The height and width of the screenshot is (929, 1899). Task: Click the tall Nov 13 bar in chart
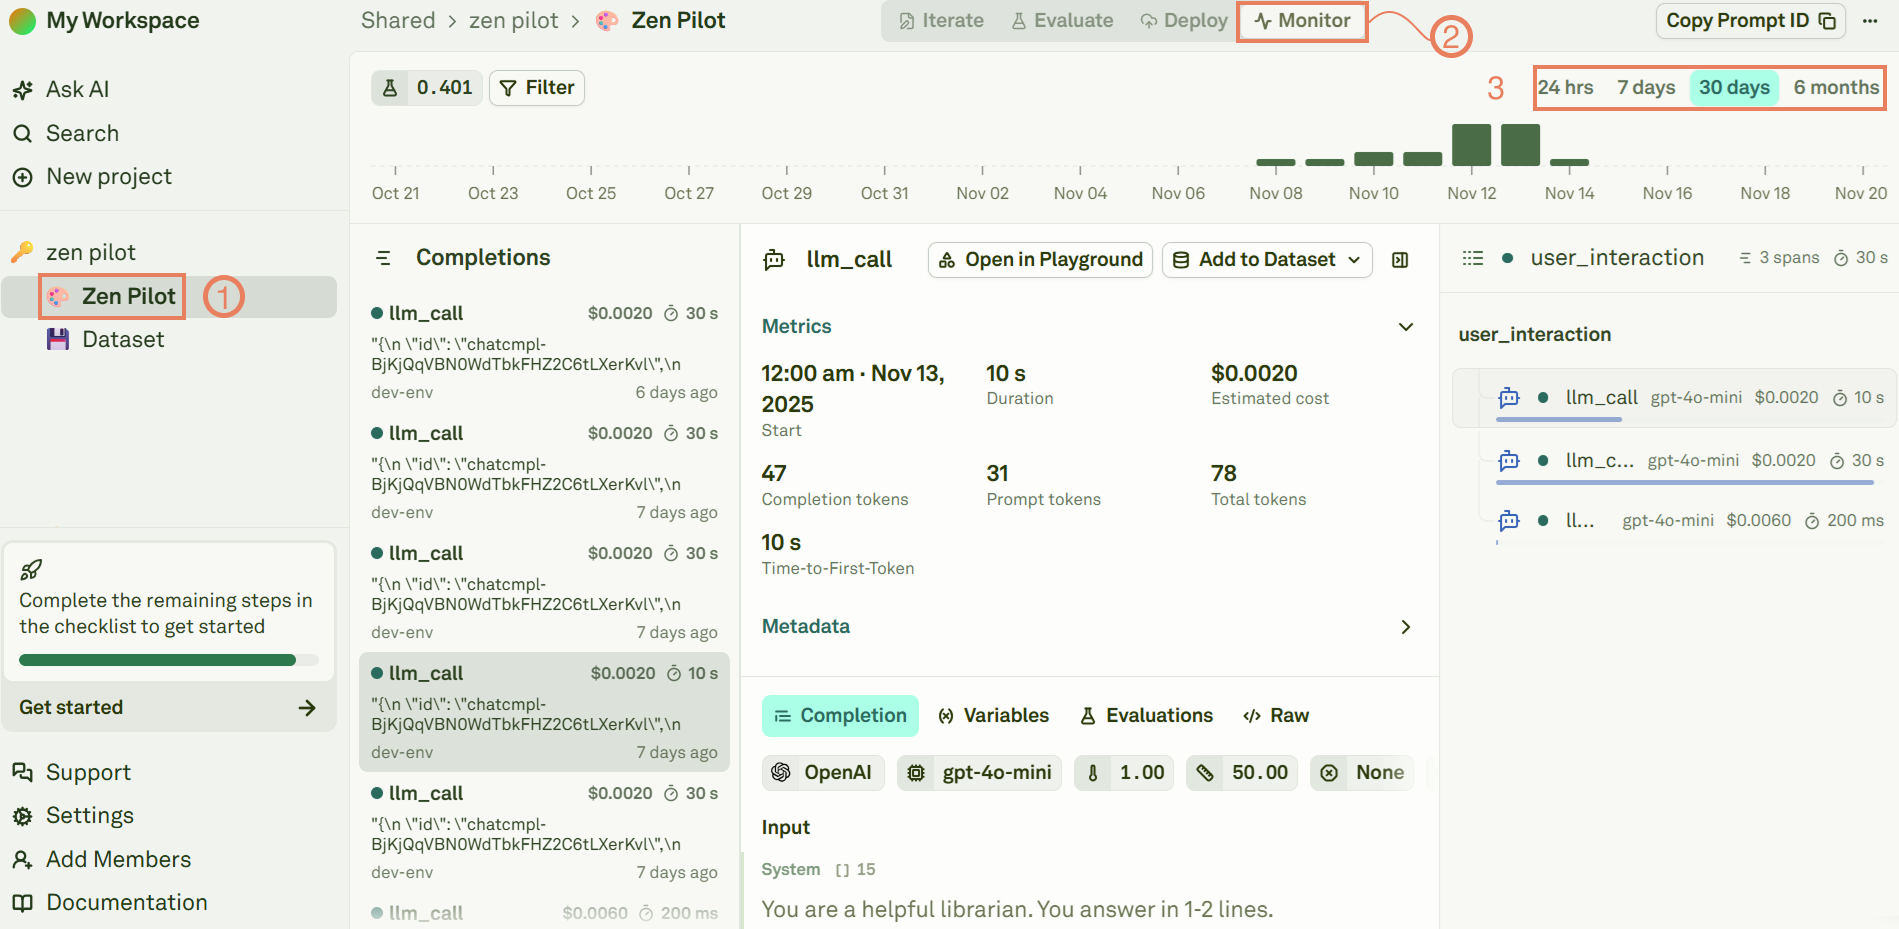click(x=1520, y=145)
